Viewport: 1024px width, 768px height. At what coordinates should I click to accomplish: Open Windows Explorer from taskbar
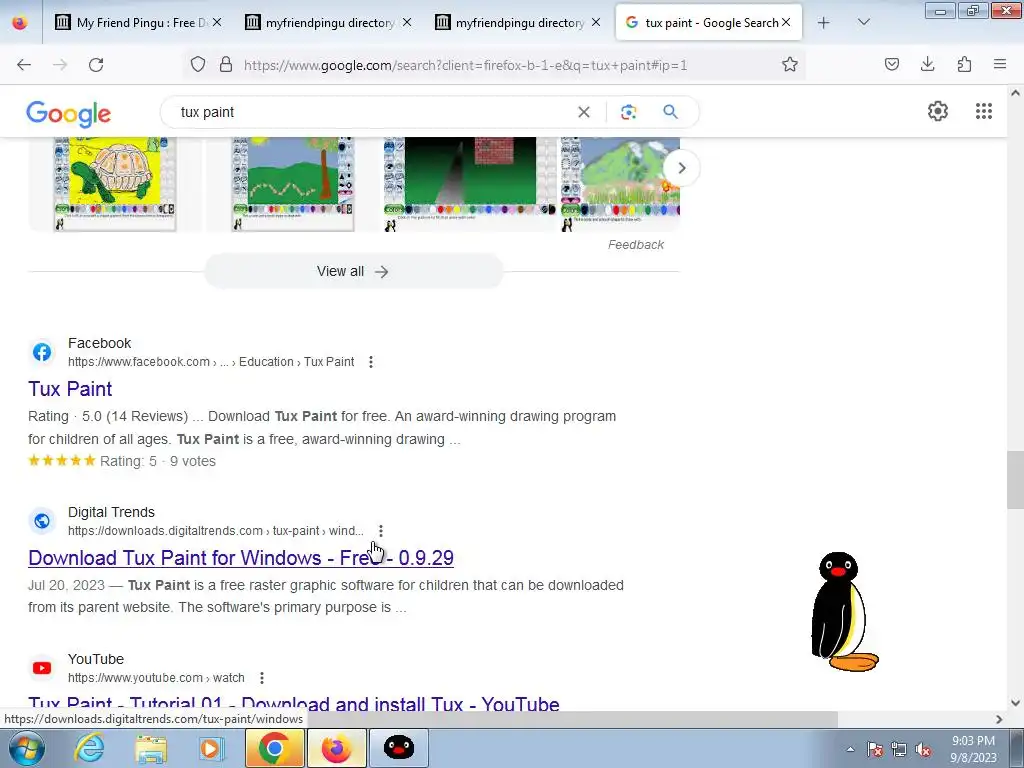tap(151, 748)
